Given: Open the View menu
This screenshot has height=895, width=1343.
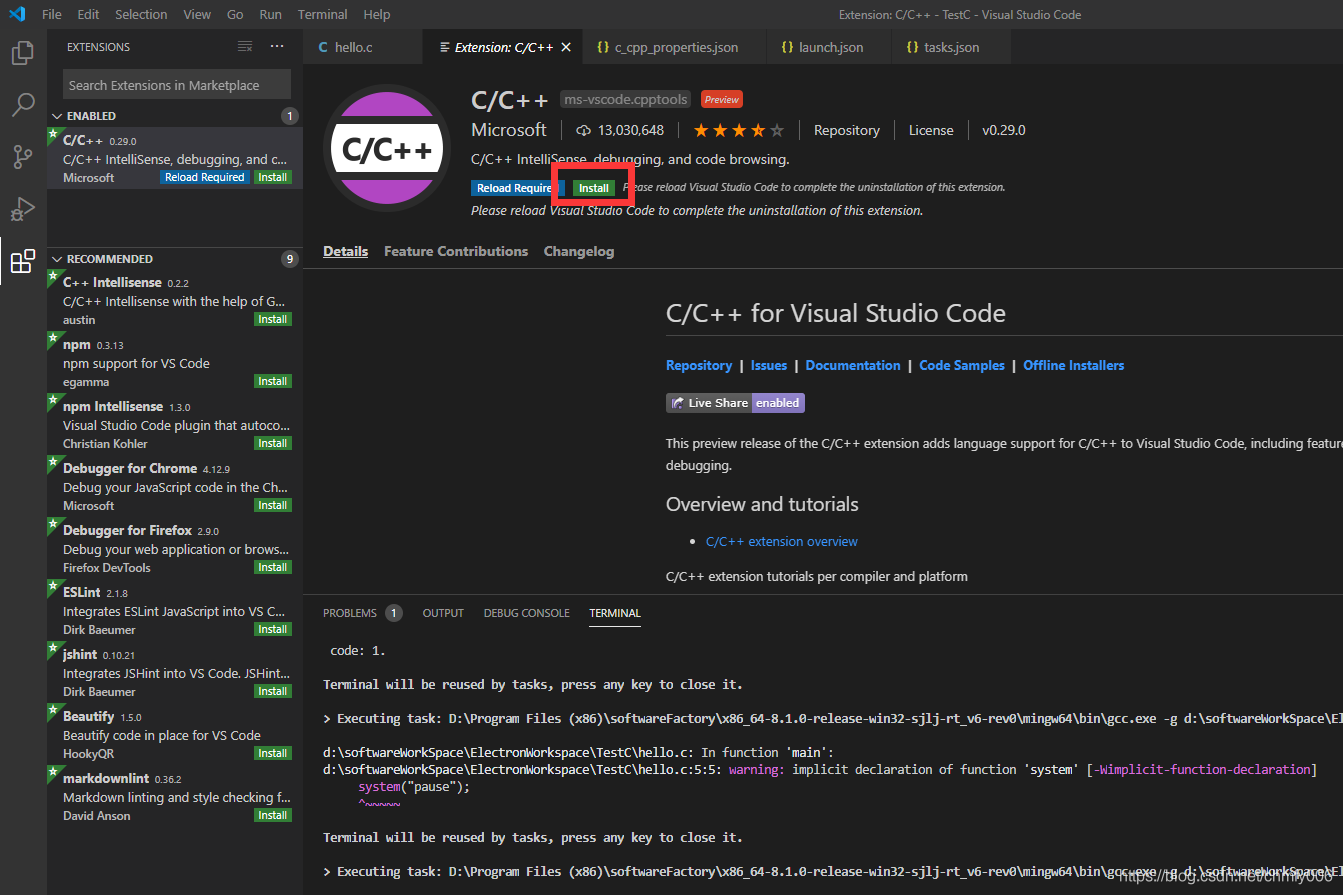Looking at the screenshot, I should point(197,14).
